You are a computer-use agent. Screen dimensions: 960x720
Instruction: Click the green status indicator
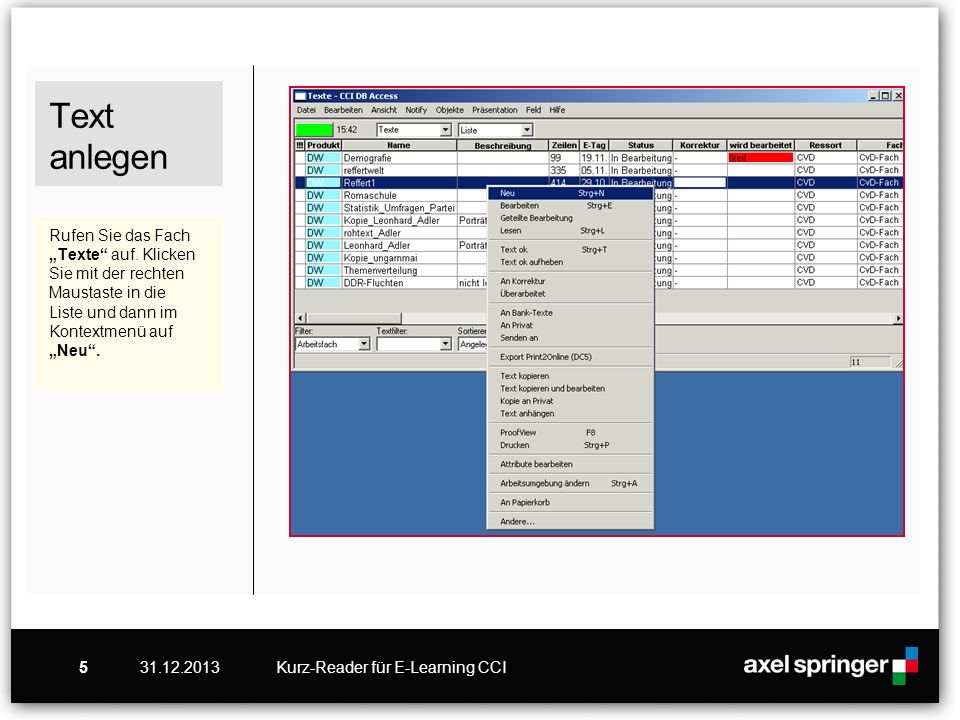tap(314, 130)
